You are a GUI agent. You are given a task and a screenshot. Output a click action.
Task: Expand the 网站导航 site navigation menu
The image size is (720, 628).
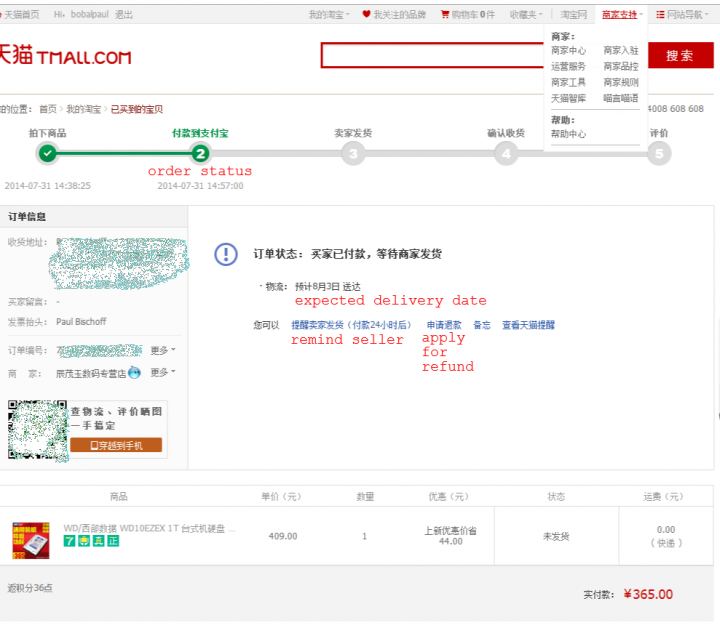pyautogui.click(x=685, y=15)
